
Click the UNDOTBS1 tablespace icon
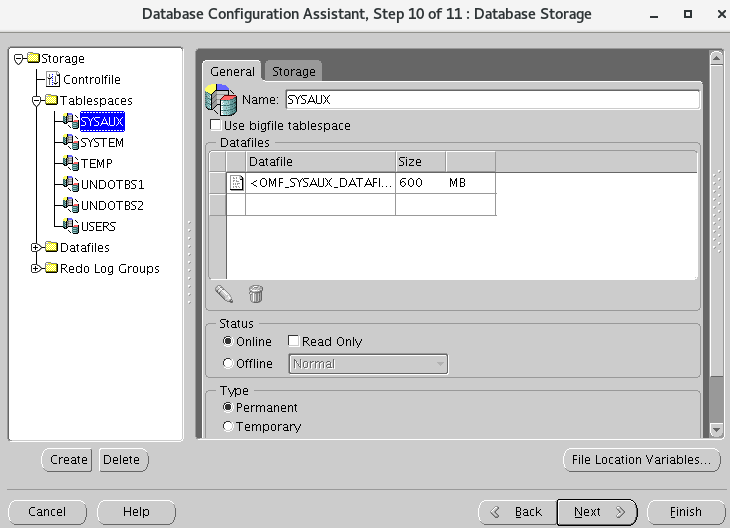tap(70, 185)
